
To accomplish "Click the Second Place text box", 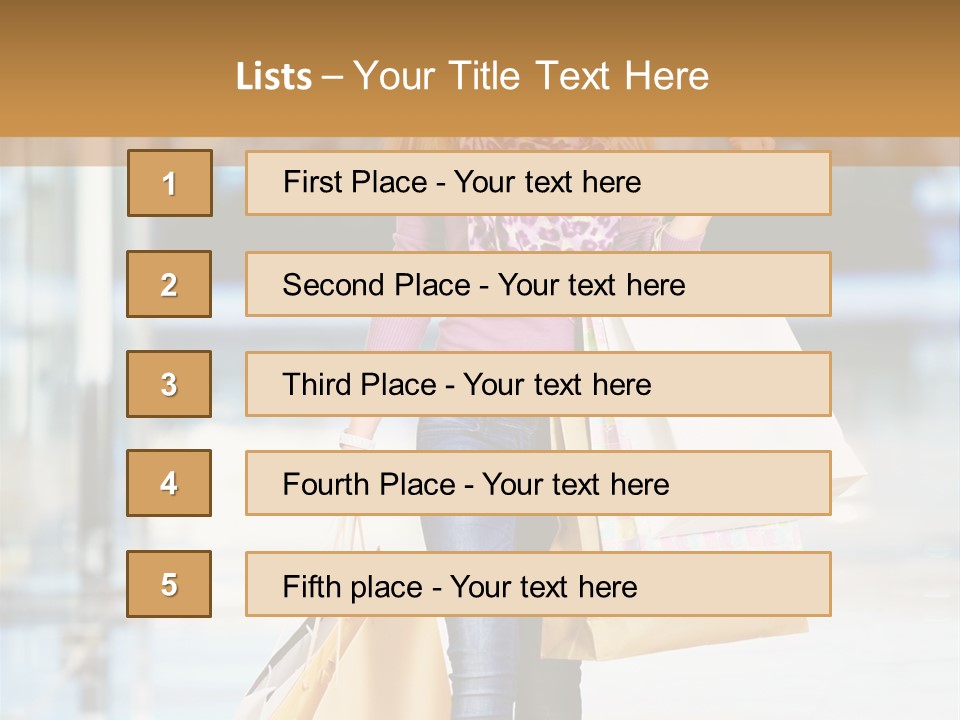I will (538, 284).
